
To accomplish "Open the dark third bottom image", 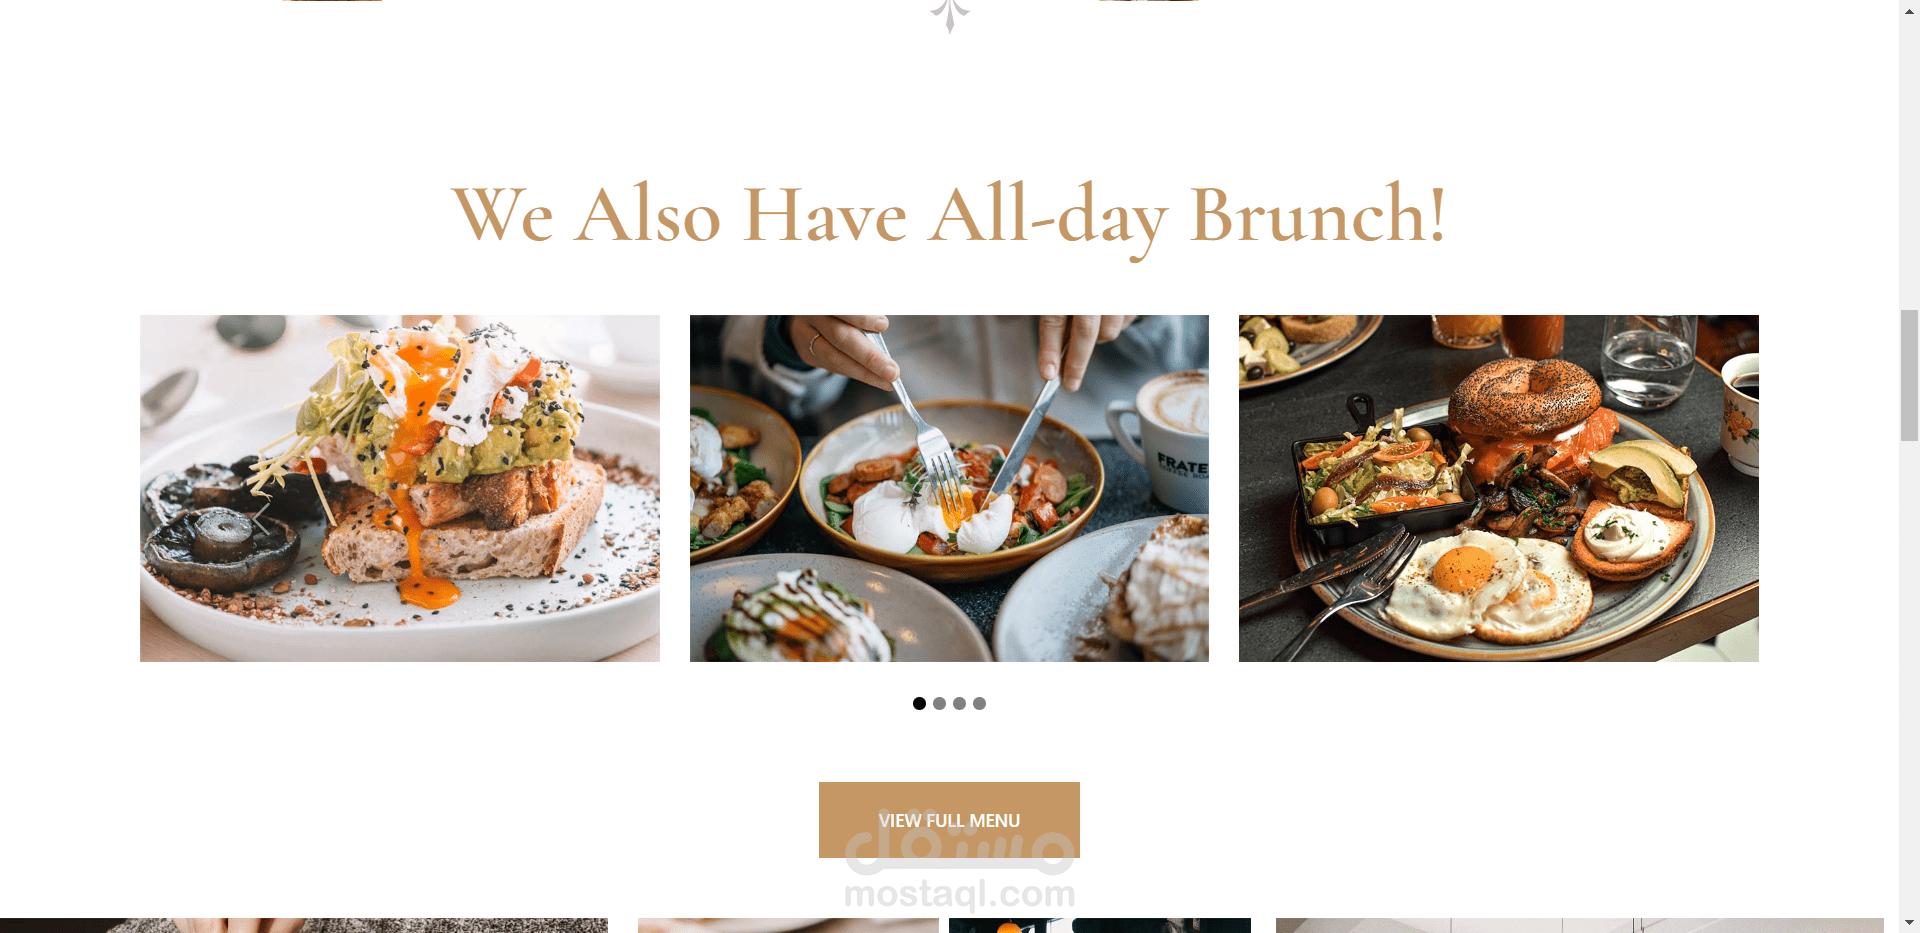I will click(x=1100, y=926).
